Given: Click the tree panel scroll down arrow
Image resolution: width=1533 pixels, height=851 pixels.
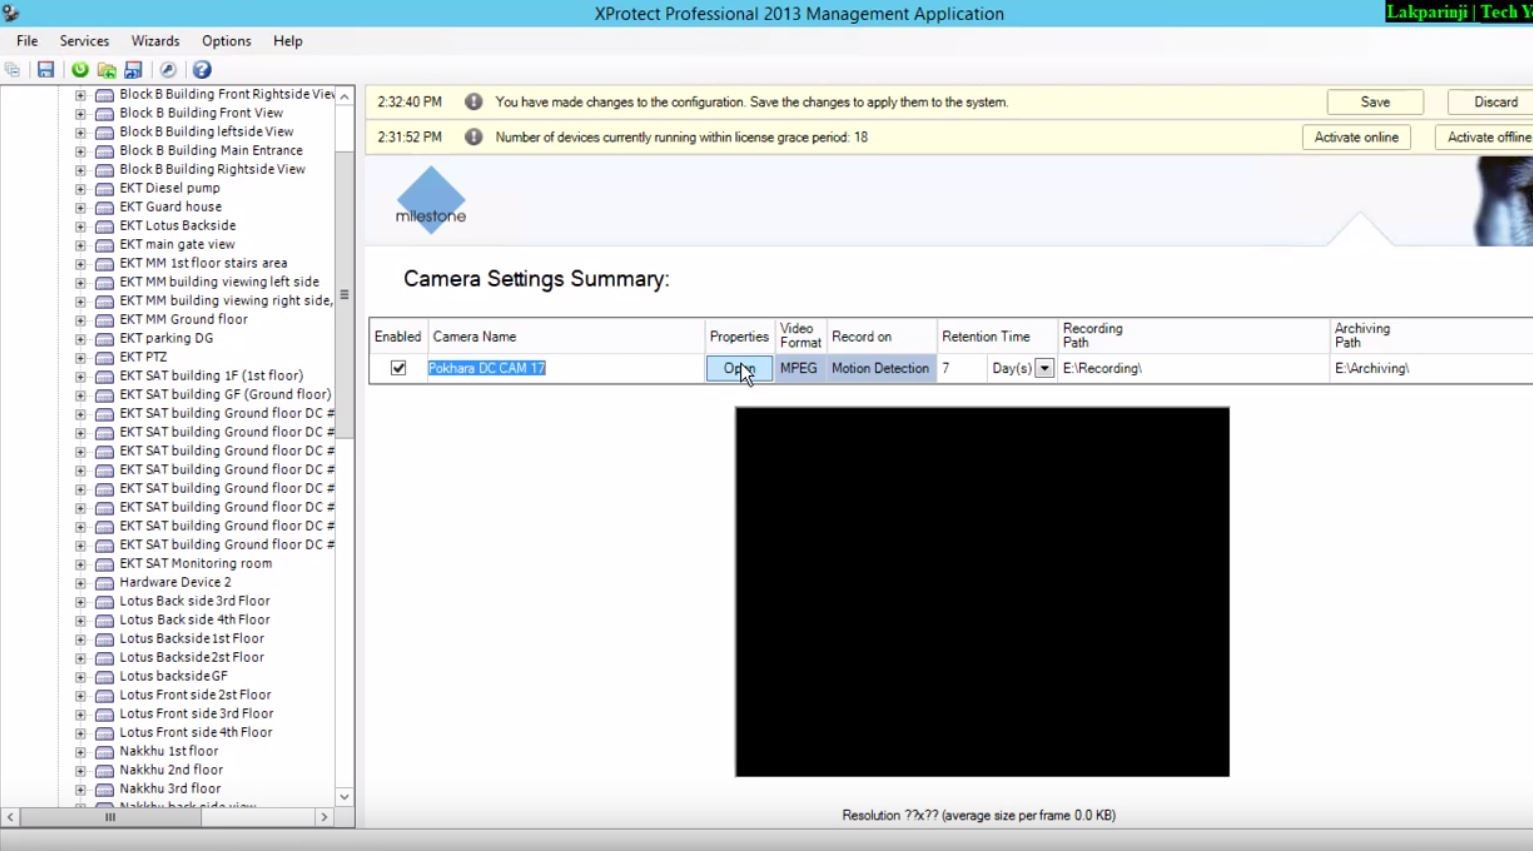Looking at the screenshot, I should [x=344, y=797].
